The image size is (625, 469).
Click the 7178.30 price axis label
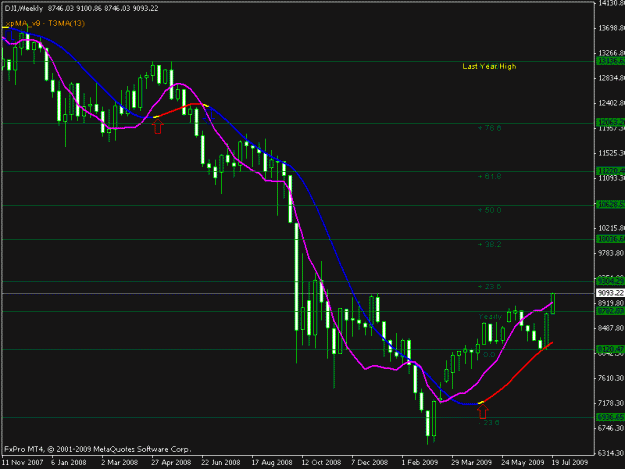point(611,403)
